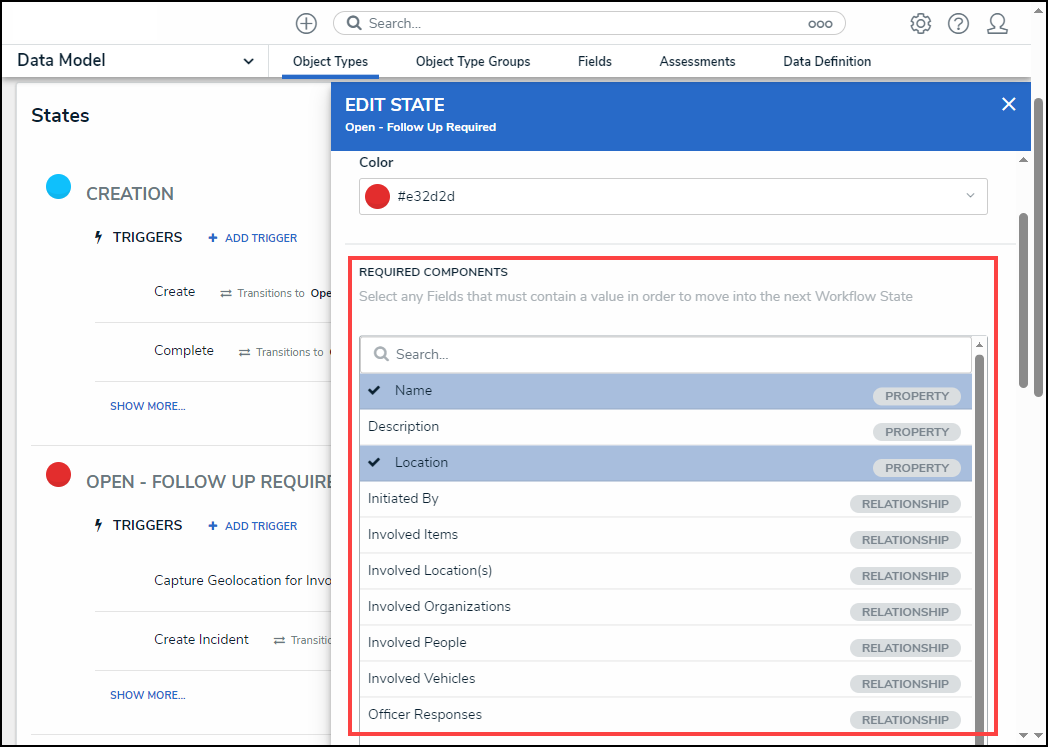Expand the Color hex dropdown
This screenshot has width=1048, height=747.
pyautogui.click(x=969, y=196)
